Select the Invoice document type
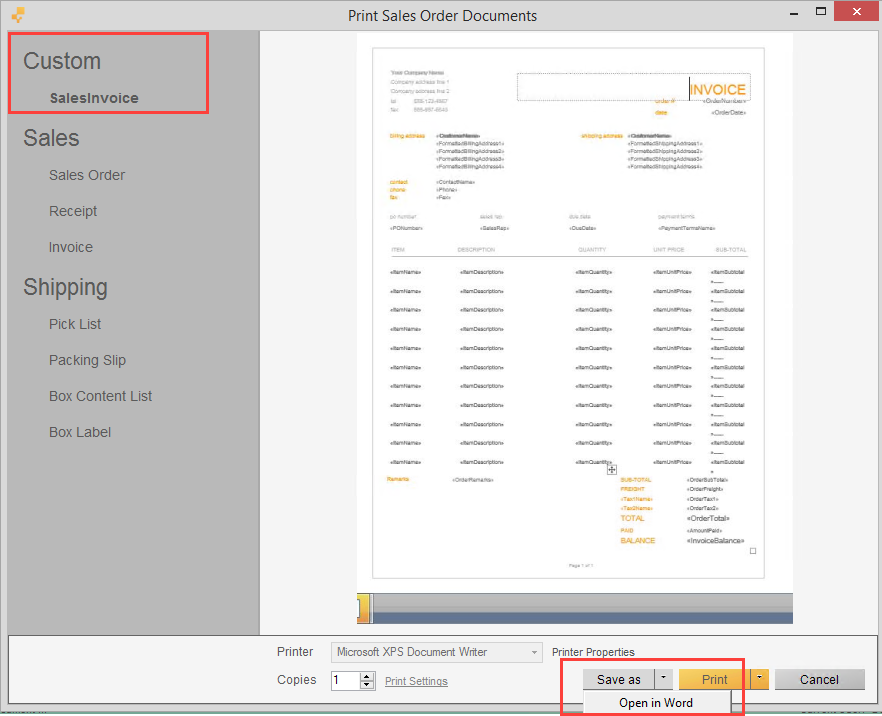Viewport: 882px width, 716px height. point(70,247)
